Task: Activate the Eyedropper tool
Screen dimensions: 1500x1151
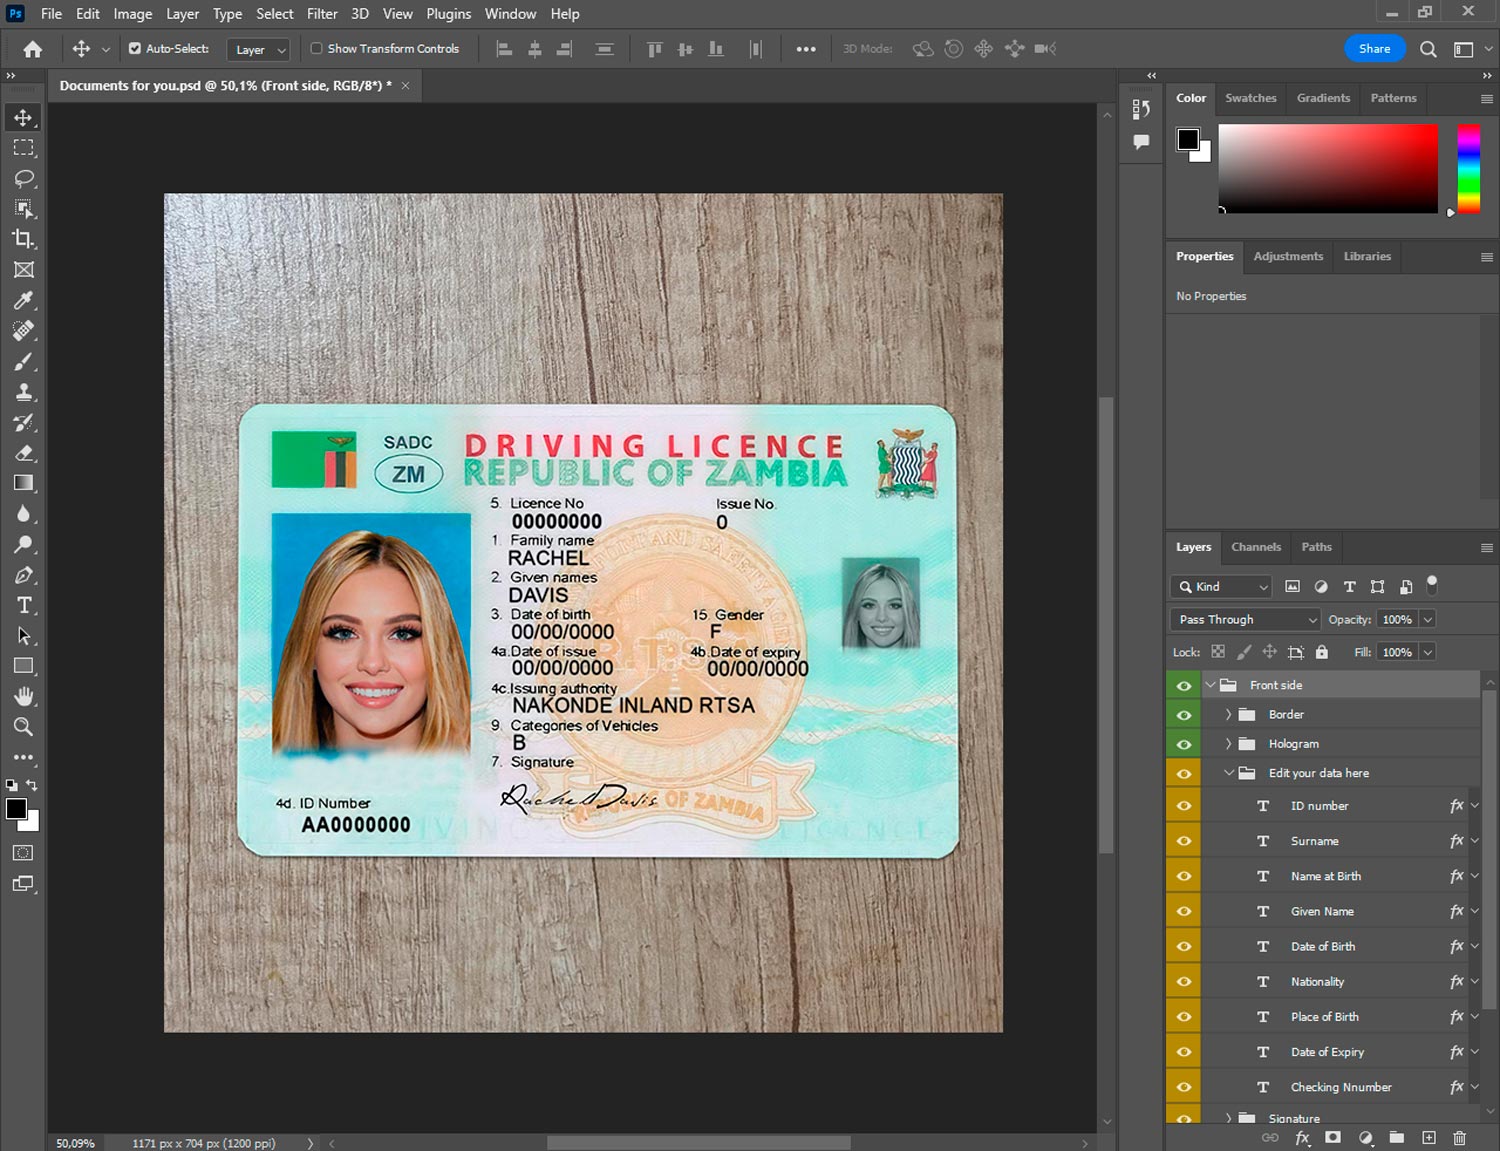Action: [23, 300]
